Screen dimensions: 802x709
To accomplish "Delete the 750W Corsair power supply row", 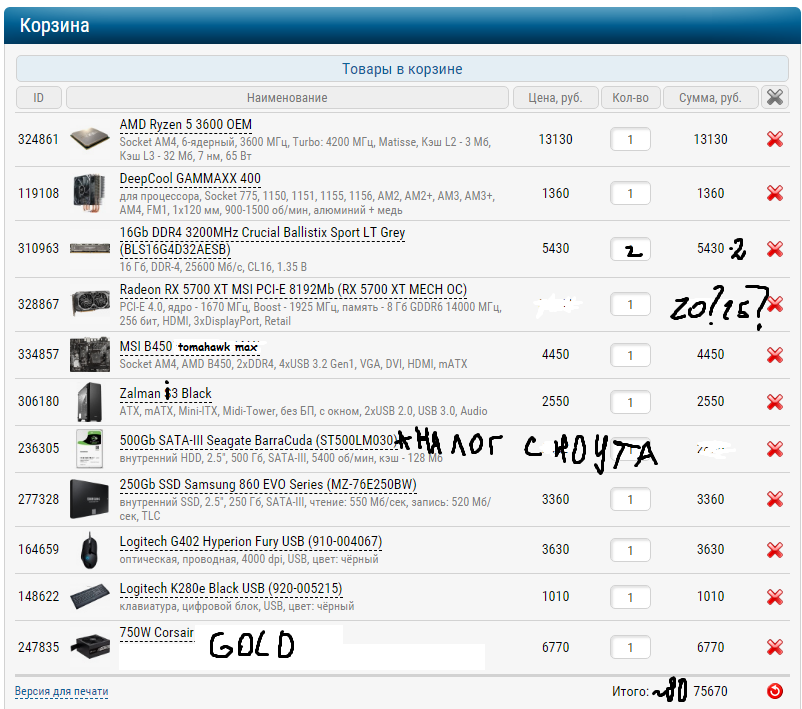I will (775, 647).
